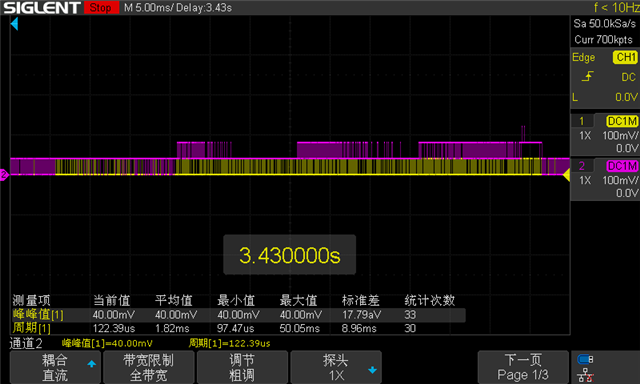Viewport: 640px width, 384px height.
Task: Open the 探头 1X probe dropdown
Action: [x=336, y=367]
